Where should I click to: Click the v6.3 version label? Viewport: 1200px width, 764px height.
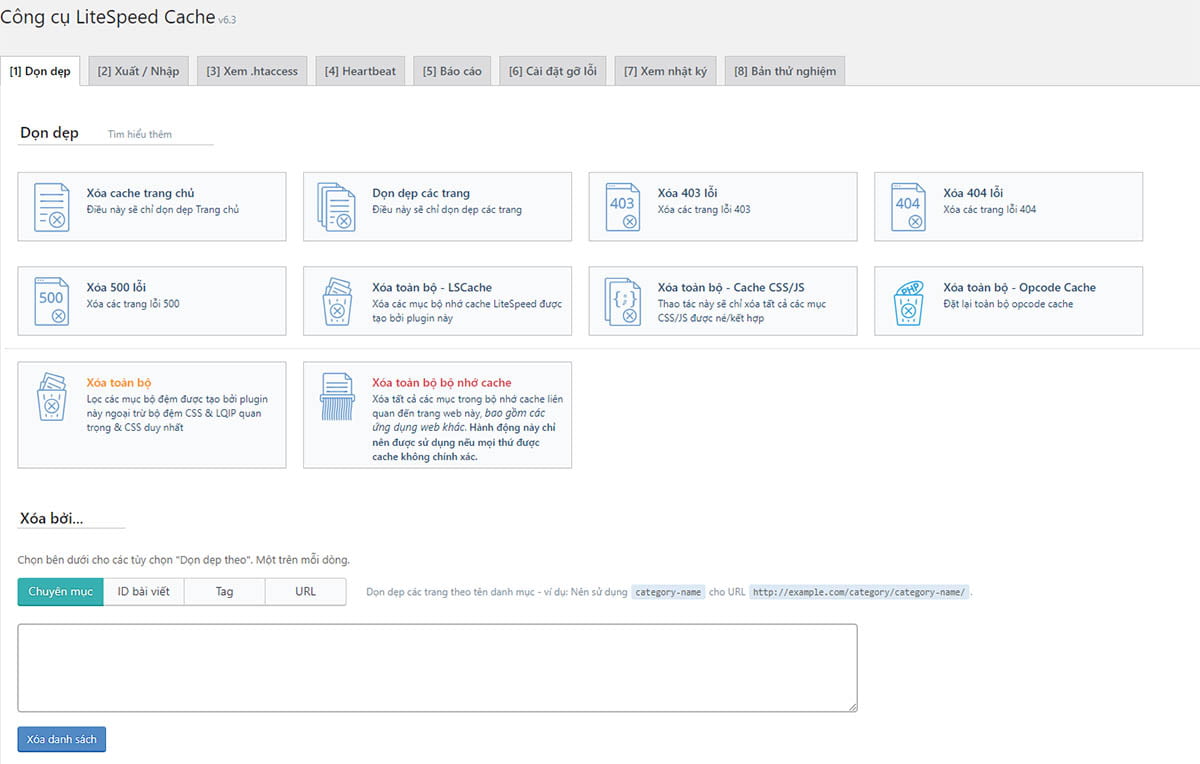coord(227,20)
